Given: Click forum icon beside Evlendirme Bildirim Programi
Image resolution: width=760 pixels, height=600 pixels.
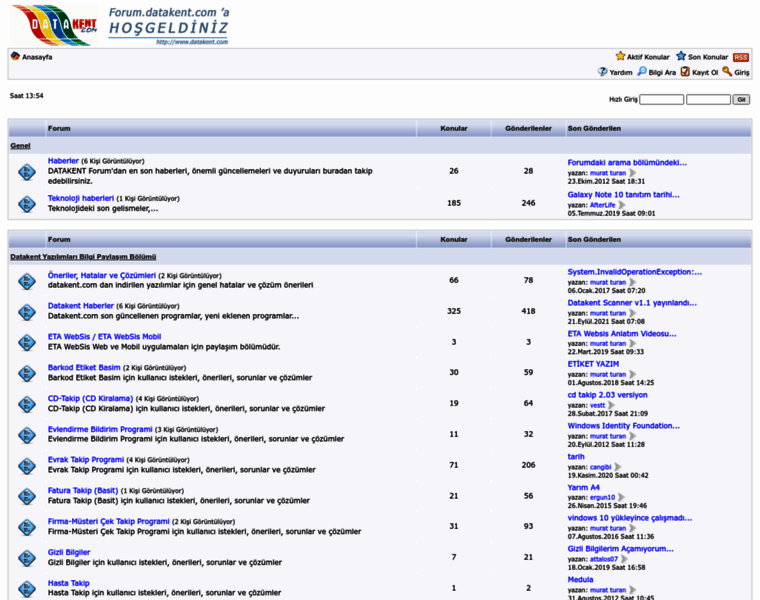Looking at the screenshot, I should click(27, 435).
